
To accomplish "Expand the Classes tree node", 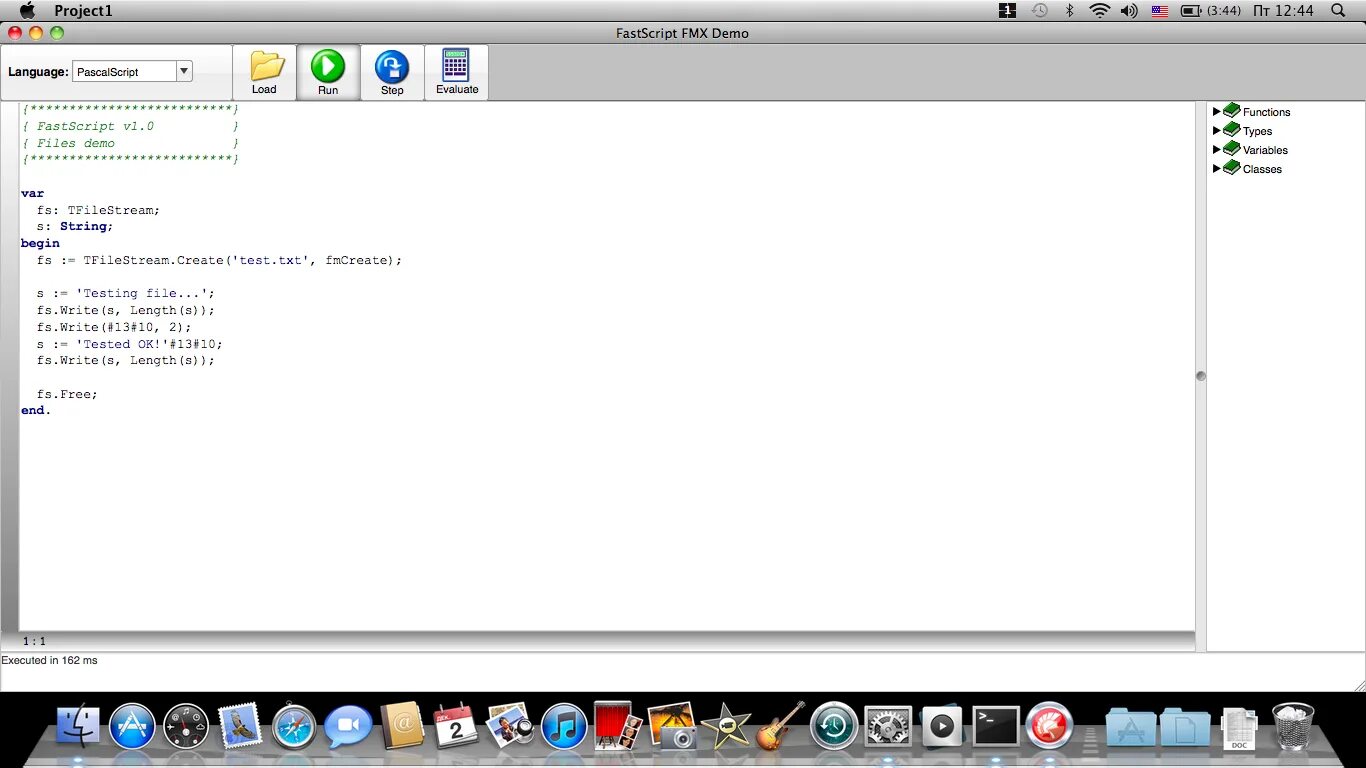I will click(1217, 168).
